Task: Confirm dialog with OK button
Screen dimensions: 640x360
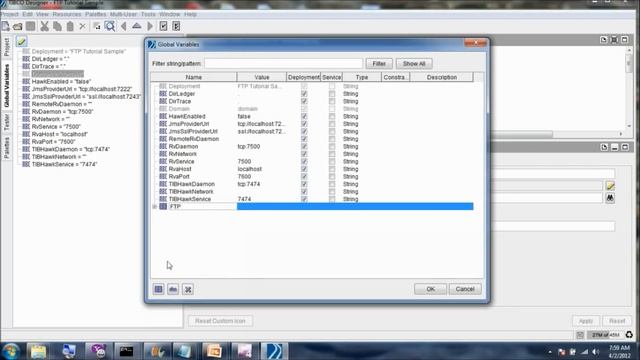Action: 430,289
